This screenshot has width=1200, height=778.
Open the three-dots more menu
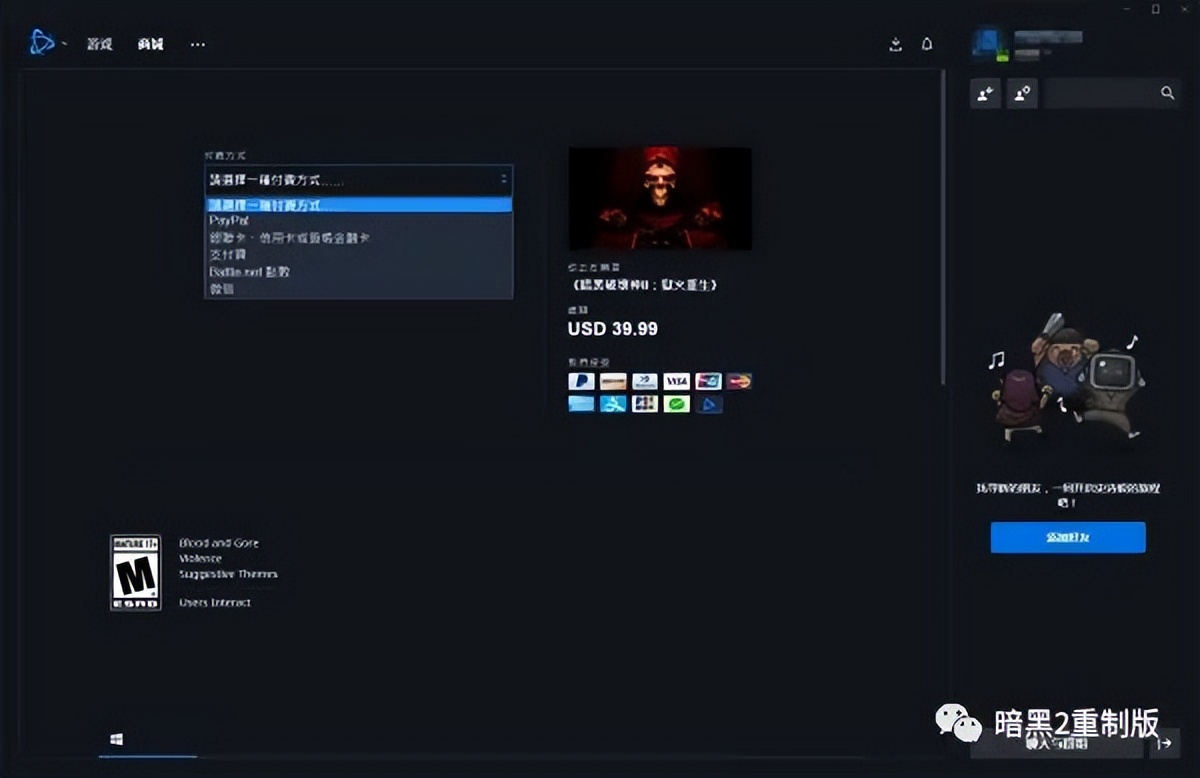pyautogui.click(x=198, y=45)
